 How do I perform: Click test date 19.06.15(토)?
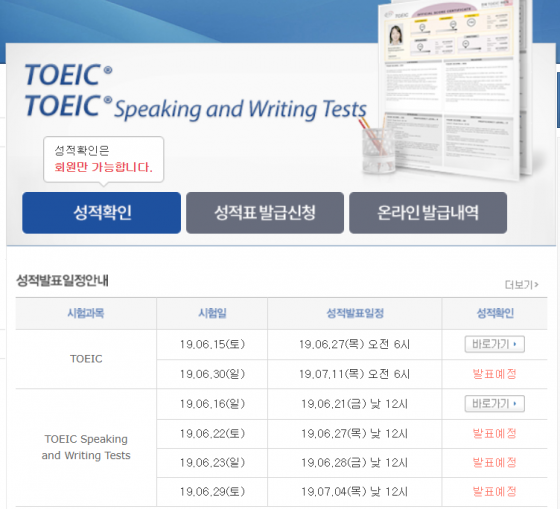click(212, 344)
